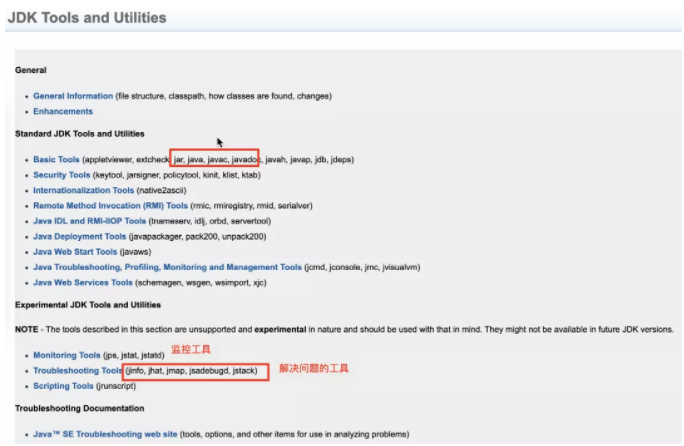The width and height of the screenshot is (684, 446).
Task: Open the Basic Tools link
Action: [56, 159]
